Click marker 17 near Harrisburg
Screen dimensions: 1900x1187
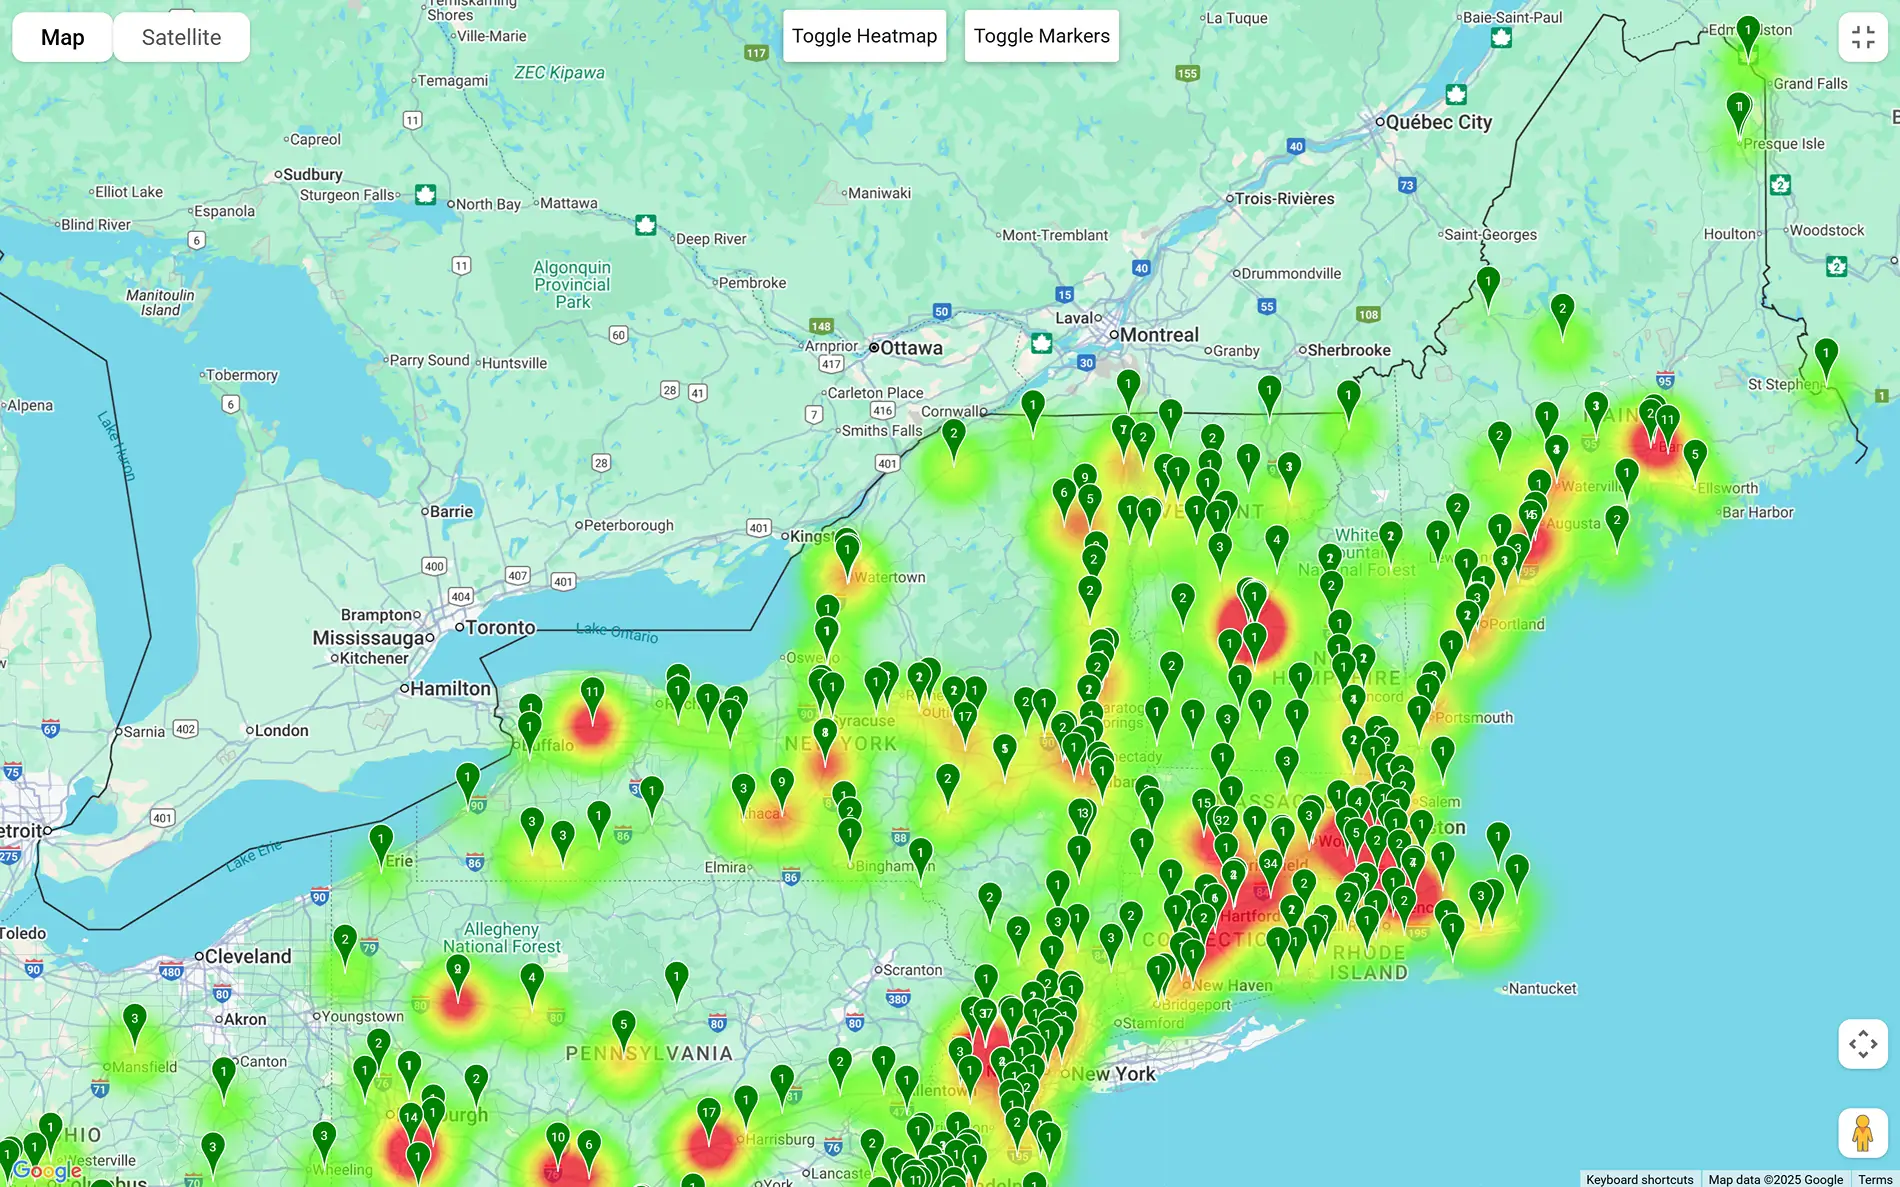709,1118
